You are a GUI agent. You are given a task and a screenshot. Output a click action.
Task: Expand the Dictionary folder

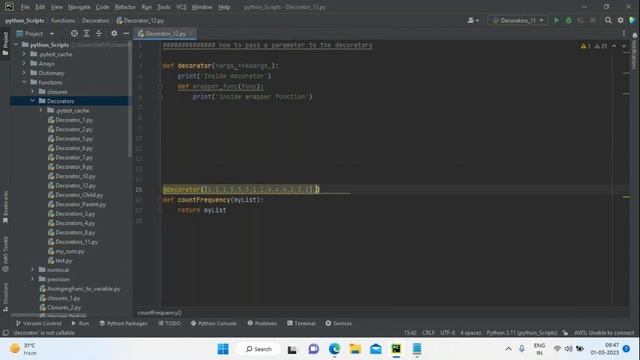pyautogui.click(x=24, y=73)
